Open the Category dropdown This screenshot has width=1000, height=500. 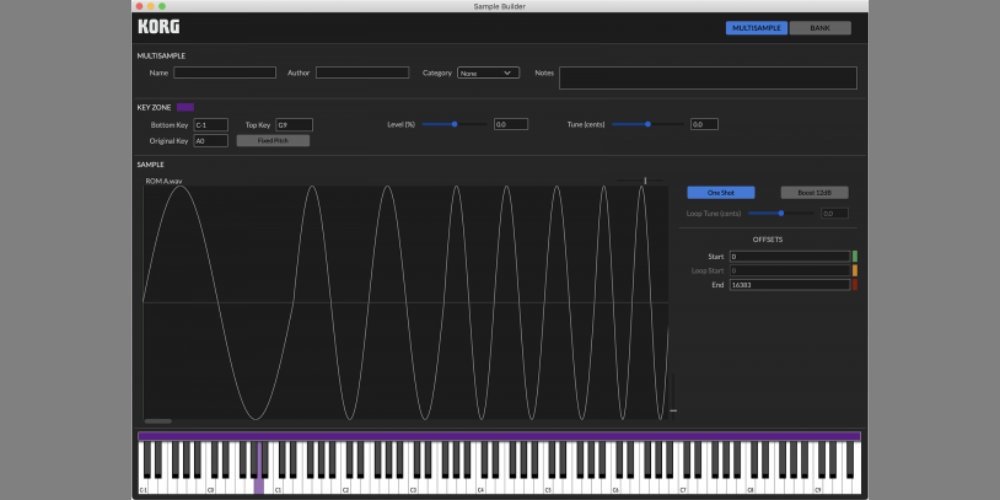pyautogui.click(x=488, y=73)
